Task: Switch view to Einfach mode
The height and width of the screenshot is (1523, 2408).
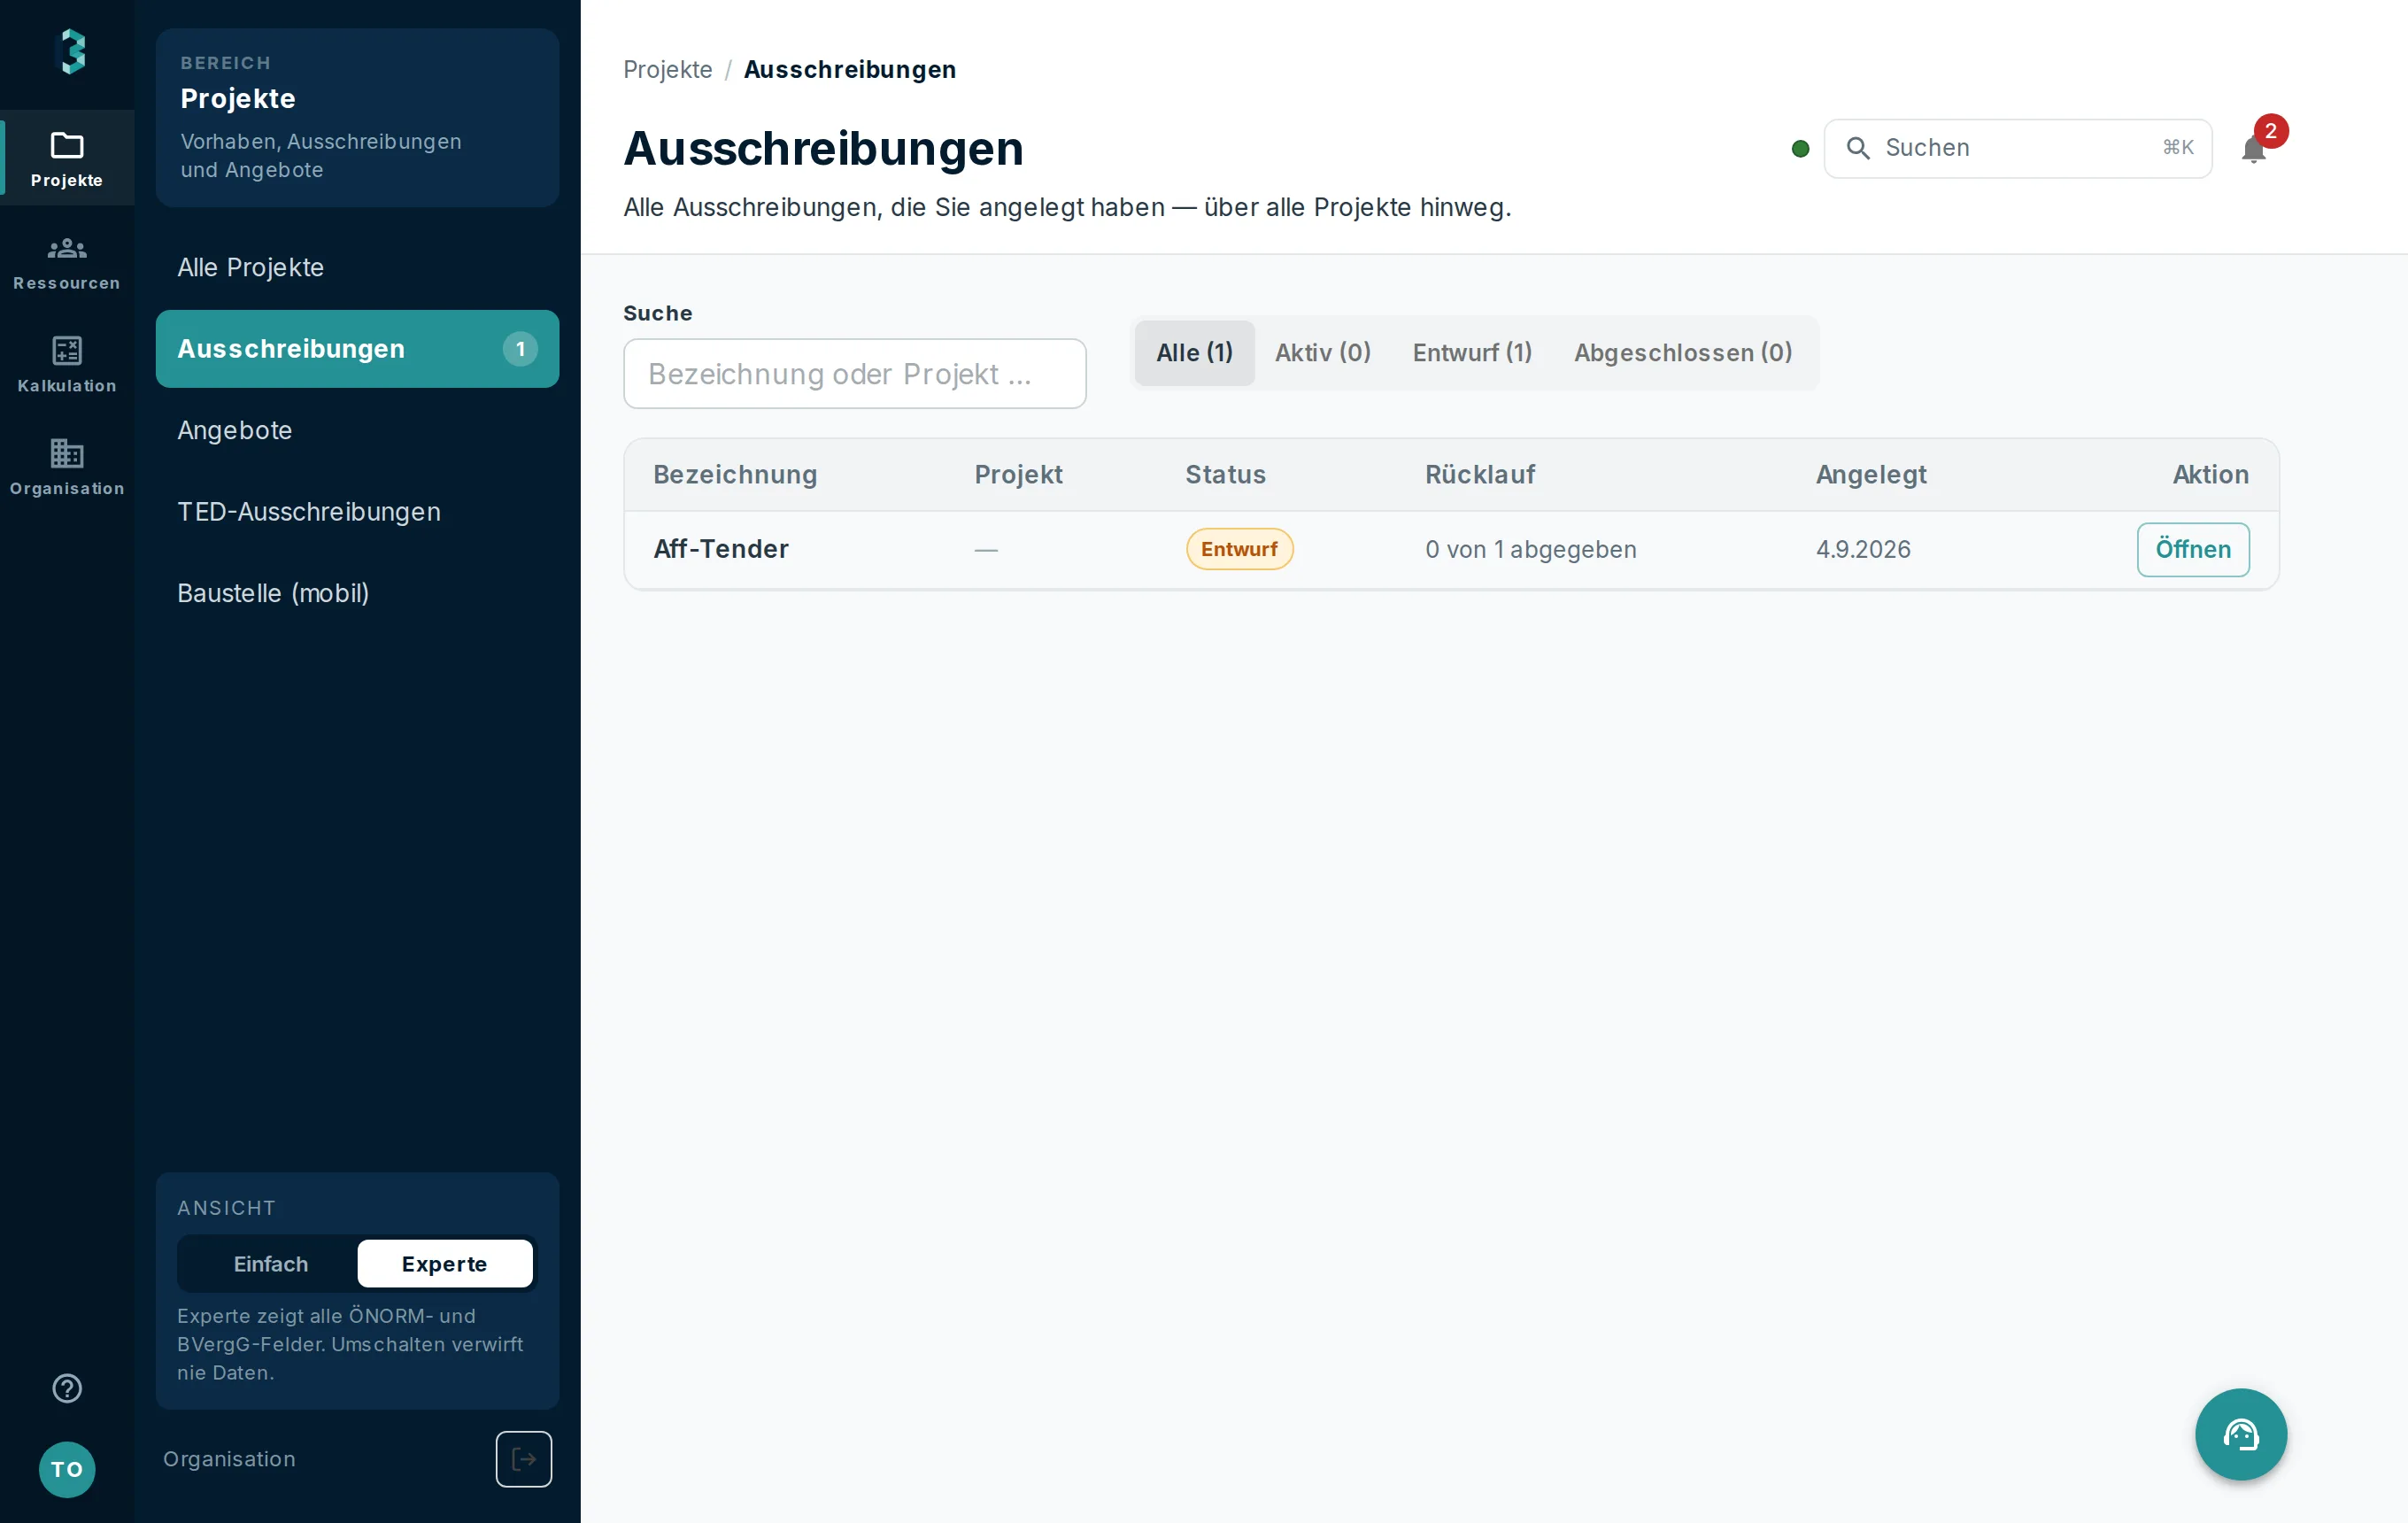Action: tap(270, 1264)
